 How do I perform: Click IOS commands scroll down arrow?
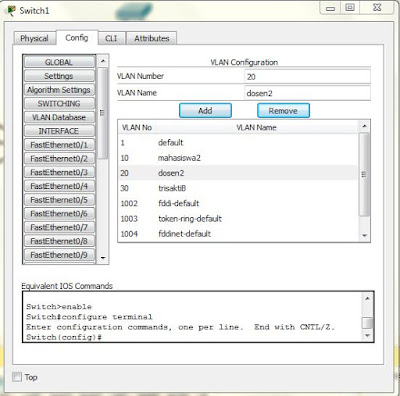point(367,335)
